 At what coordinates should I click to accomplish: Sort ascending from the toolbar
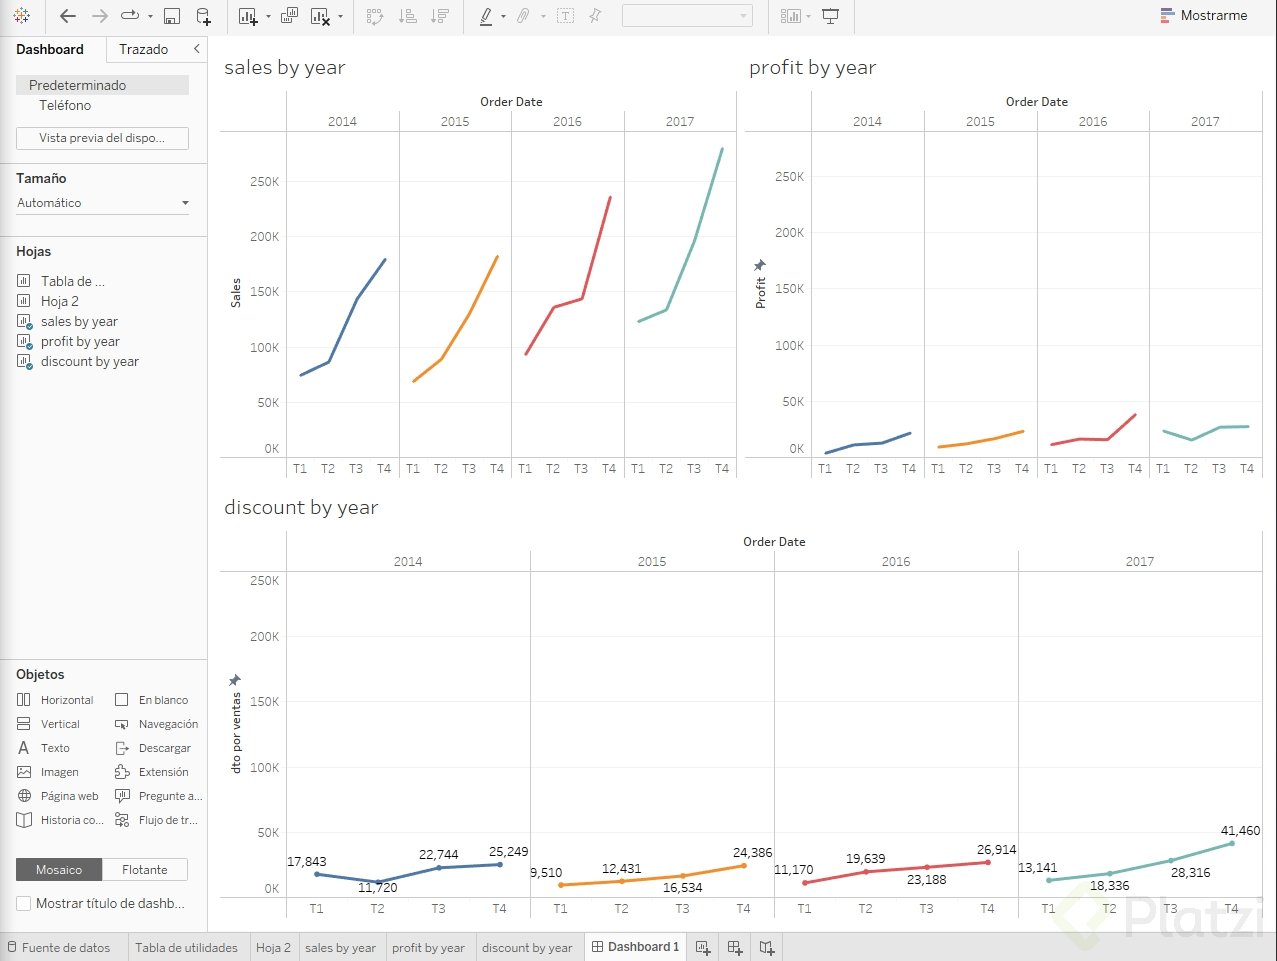coord(407,16)
